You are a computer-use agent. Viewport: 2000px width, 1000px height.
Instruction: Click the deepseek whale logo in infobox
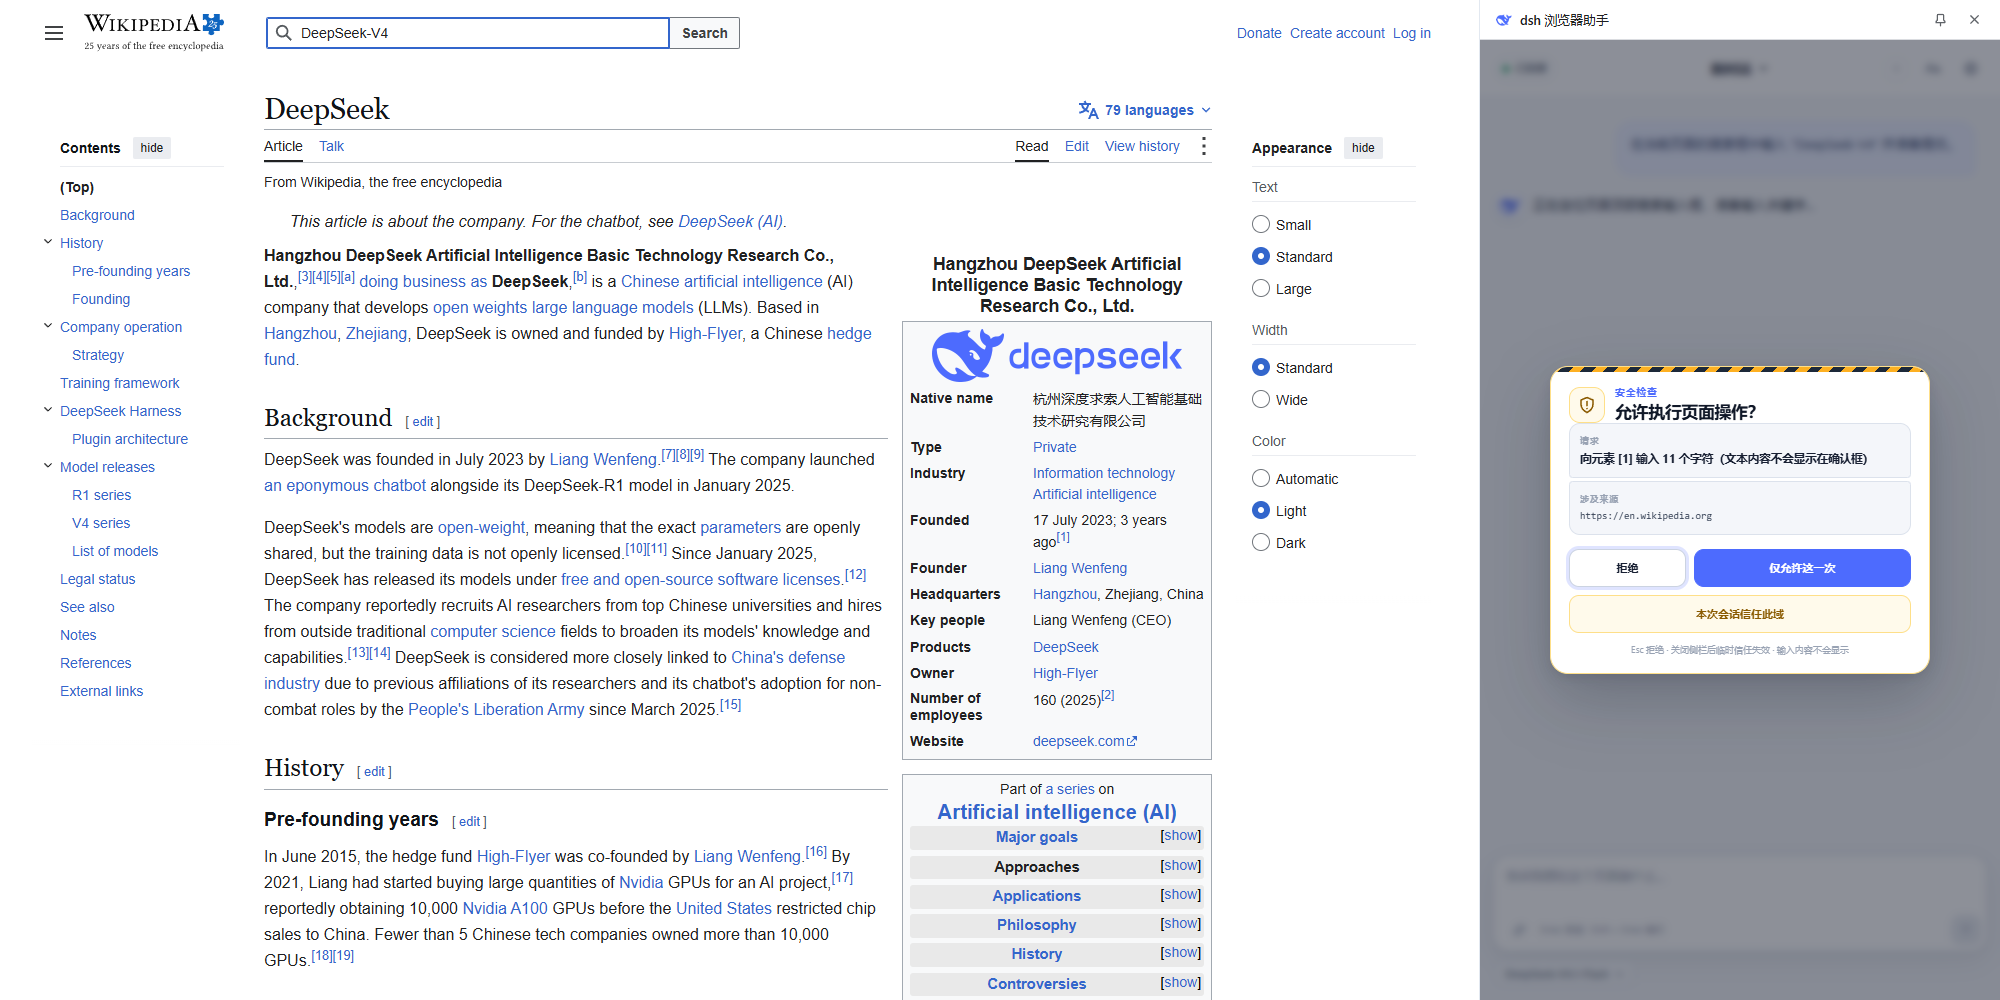(1057, 356)
